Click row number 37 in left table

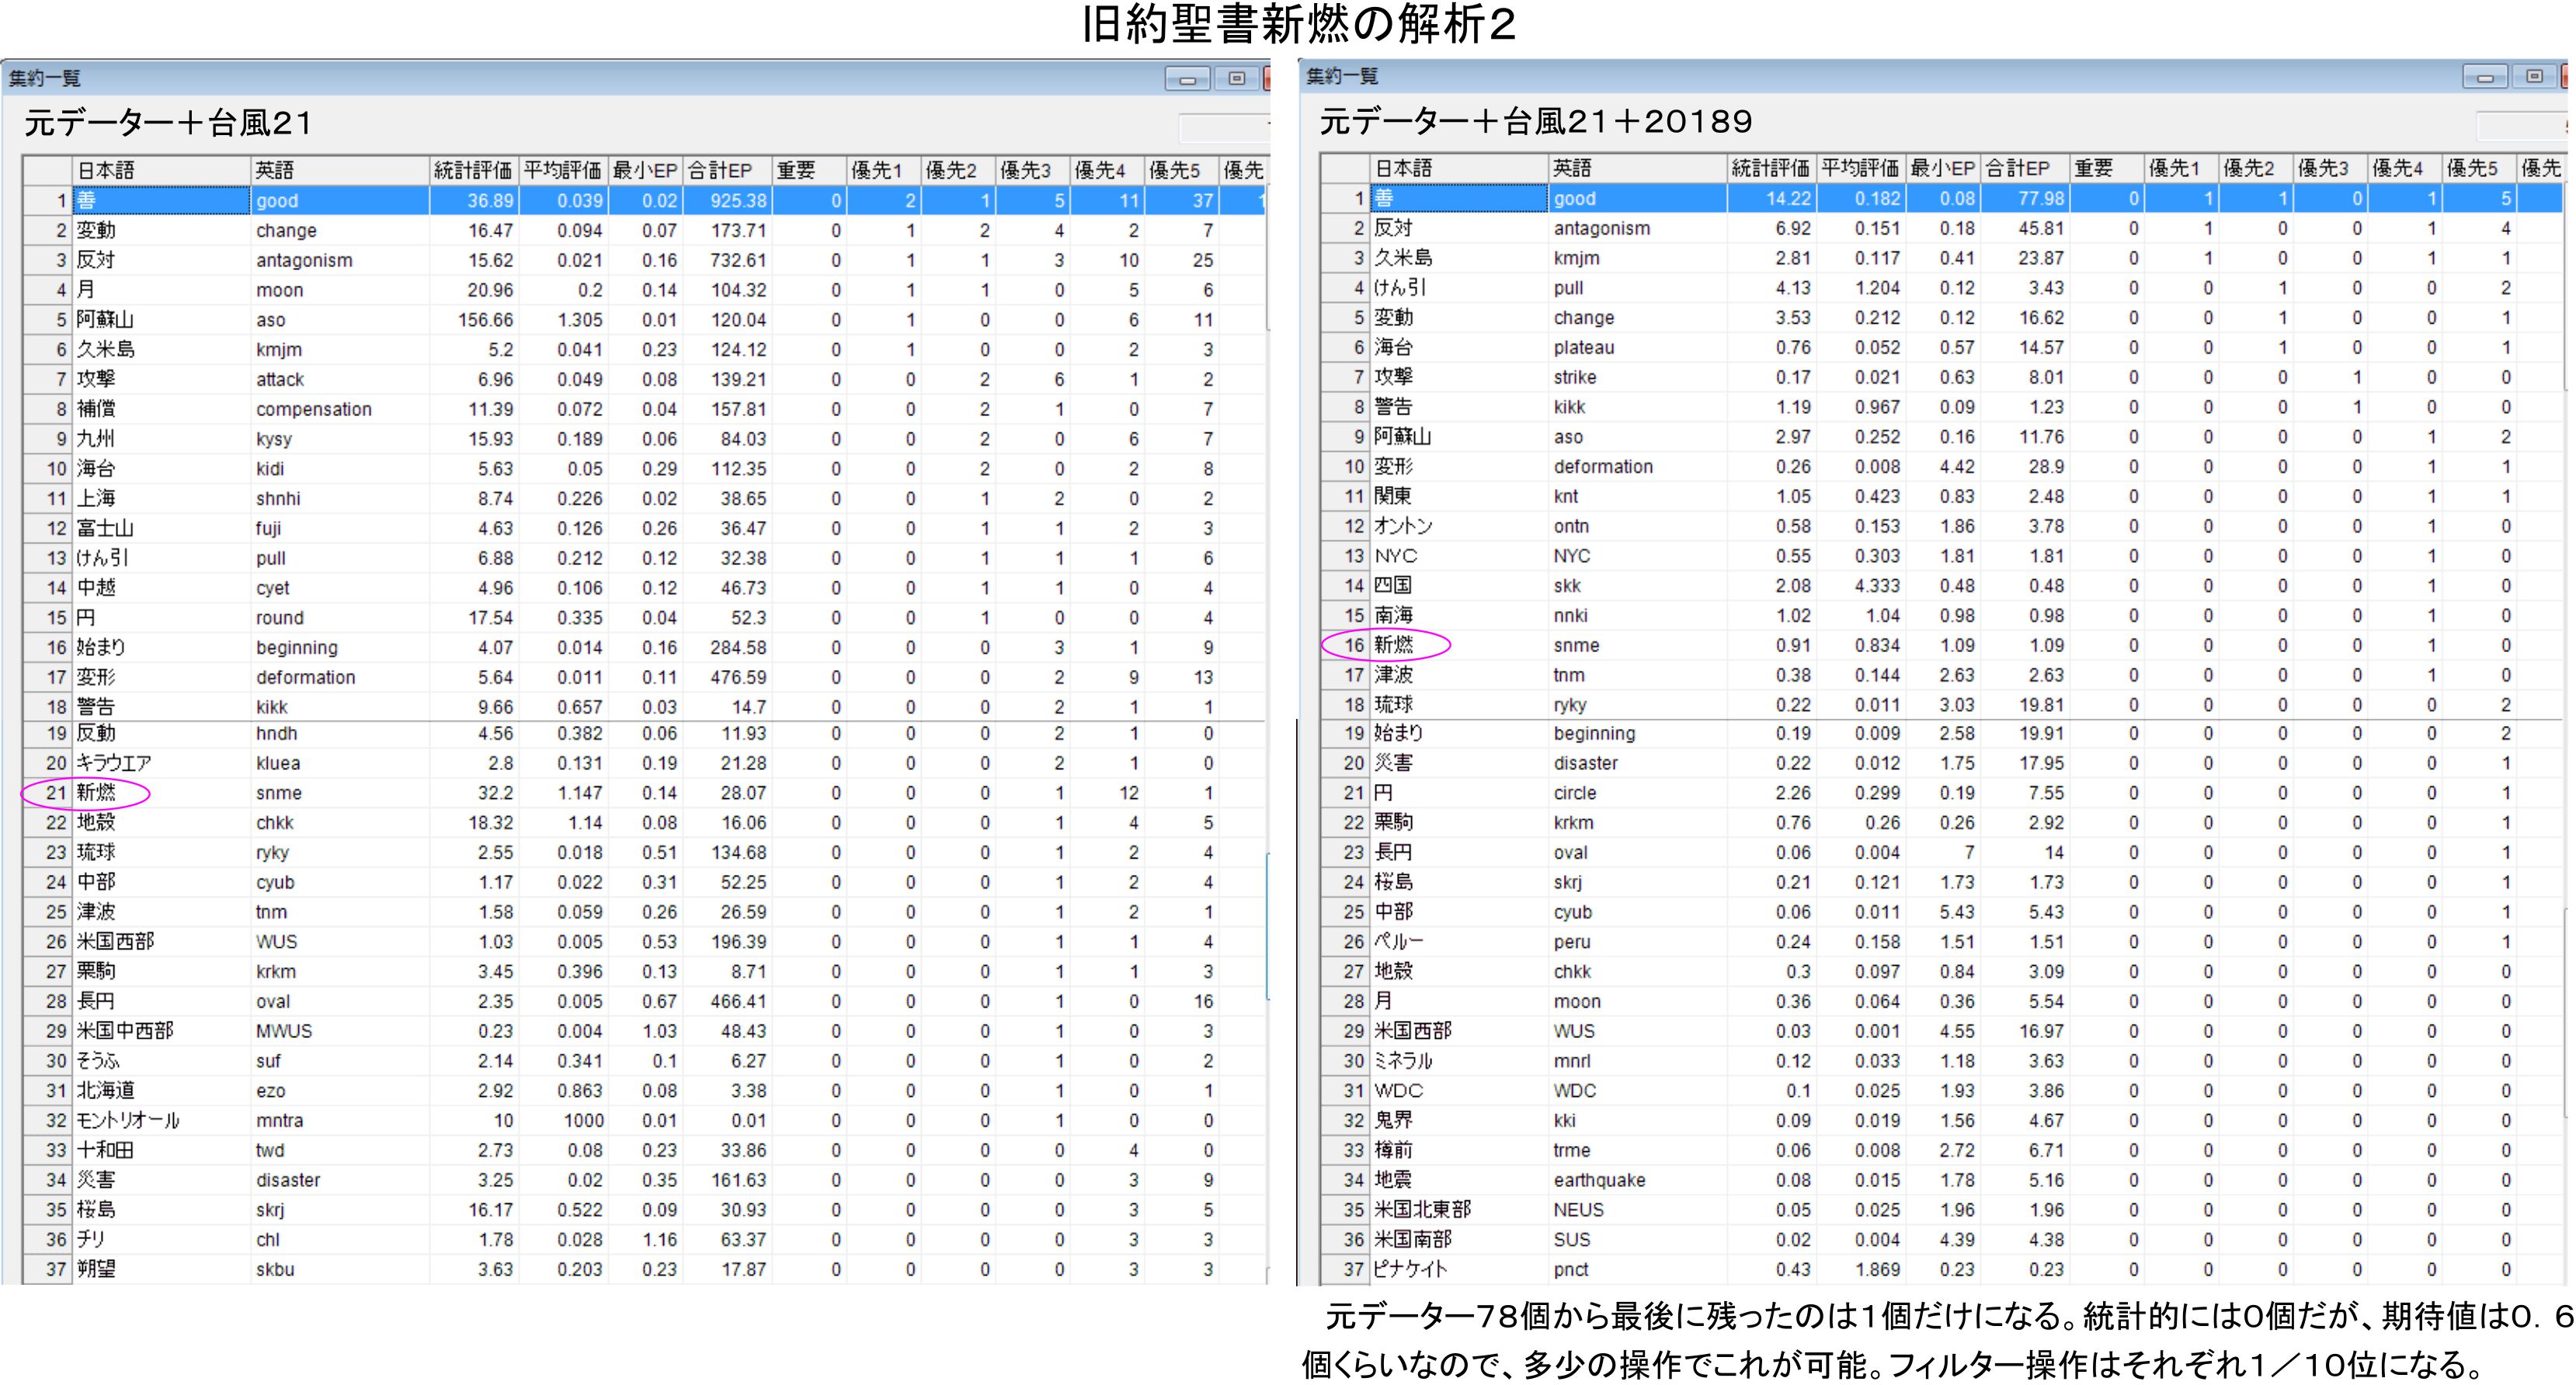point(55,1269)
